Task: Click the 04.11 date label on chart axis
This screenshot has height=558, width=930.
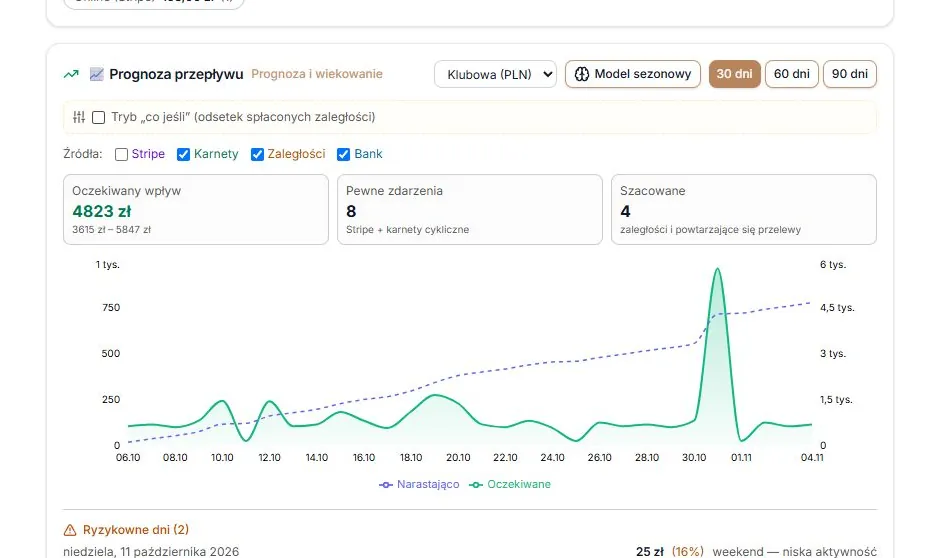Action: tap(812, 458)
